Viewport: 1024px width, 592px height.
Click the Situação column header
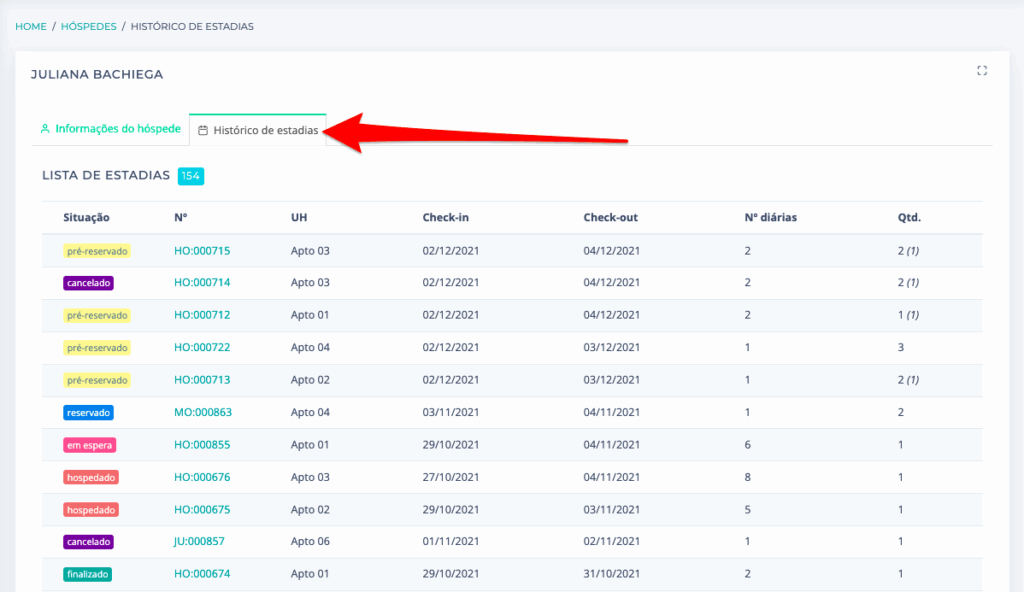point(86,218)
